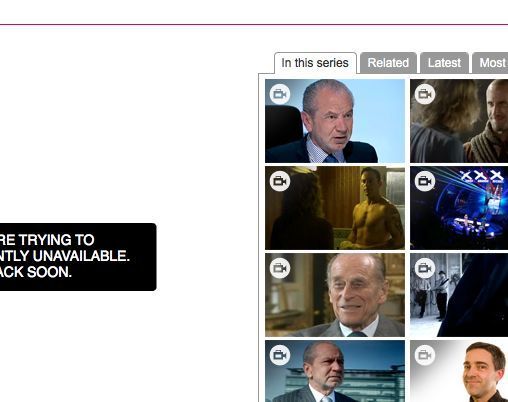Click the camera icon on the blue laser stage thumbnail
Viewport: 508px width, 402px height.
(x=425, y=181)
